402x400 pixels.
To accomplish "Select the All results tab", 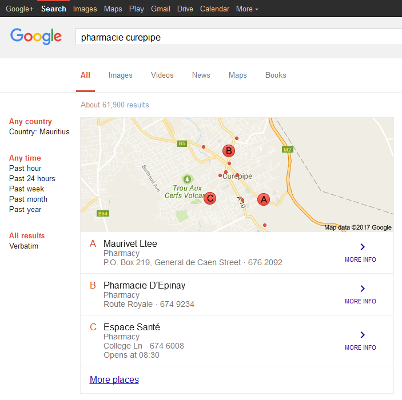I will (x=85, y=75).
